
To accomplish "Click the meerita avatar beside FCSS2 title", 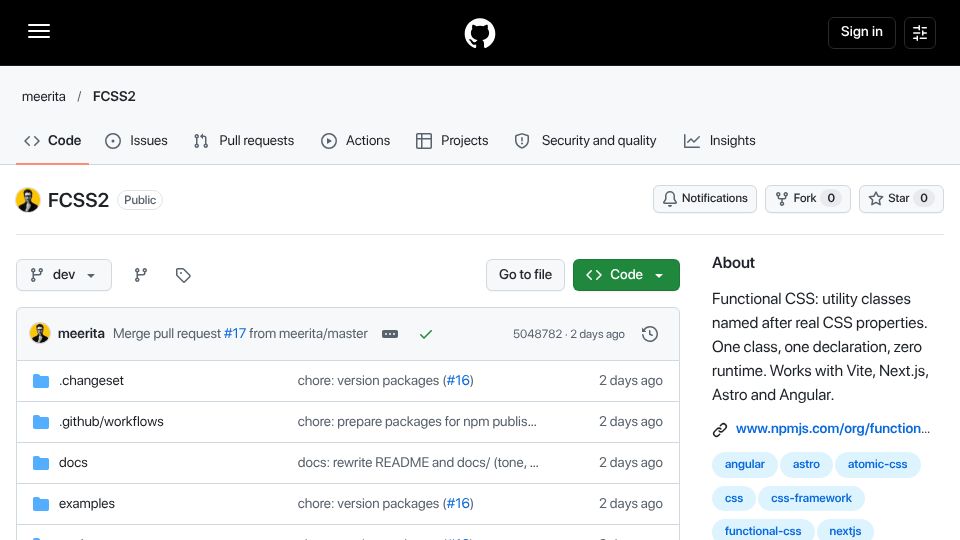I will [x=28, y=200].
